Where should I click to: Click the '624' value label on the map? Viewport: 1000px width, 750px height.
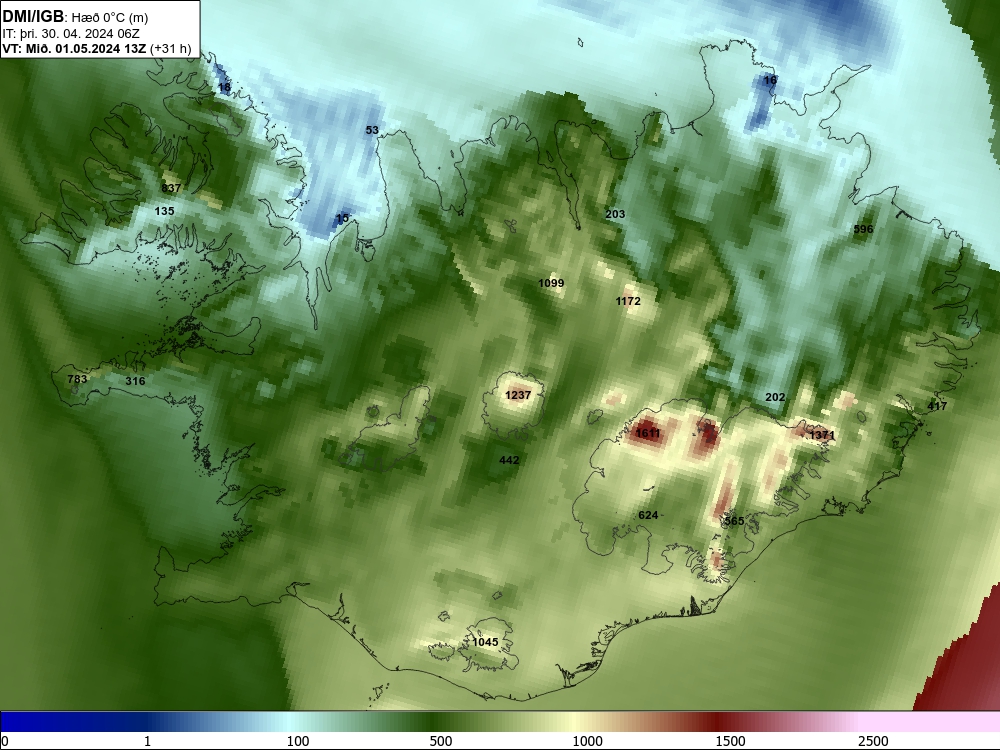point(648,515)
